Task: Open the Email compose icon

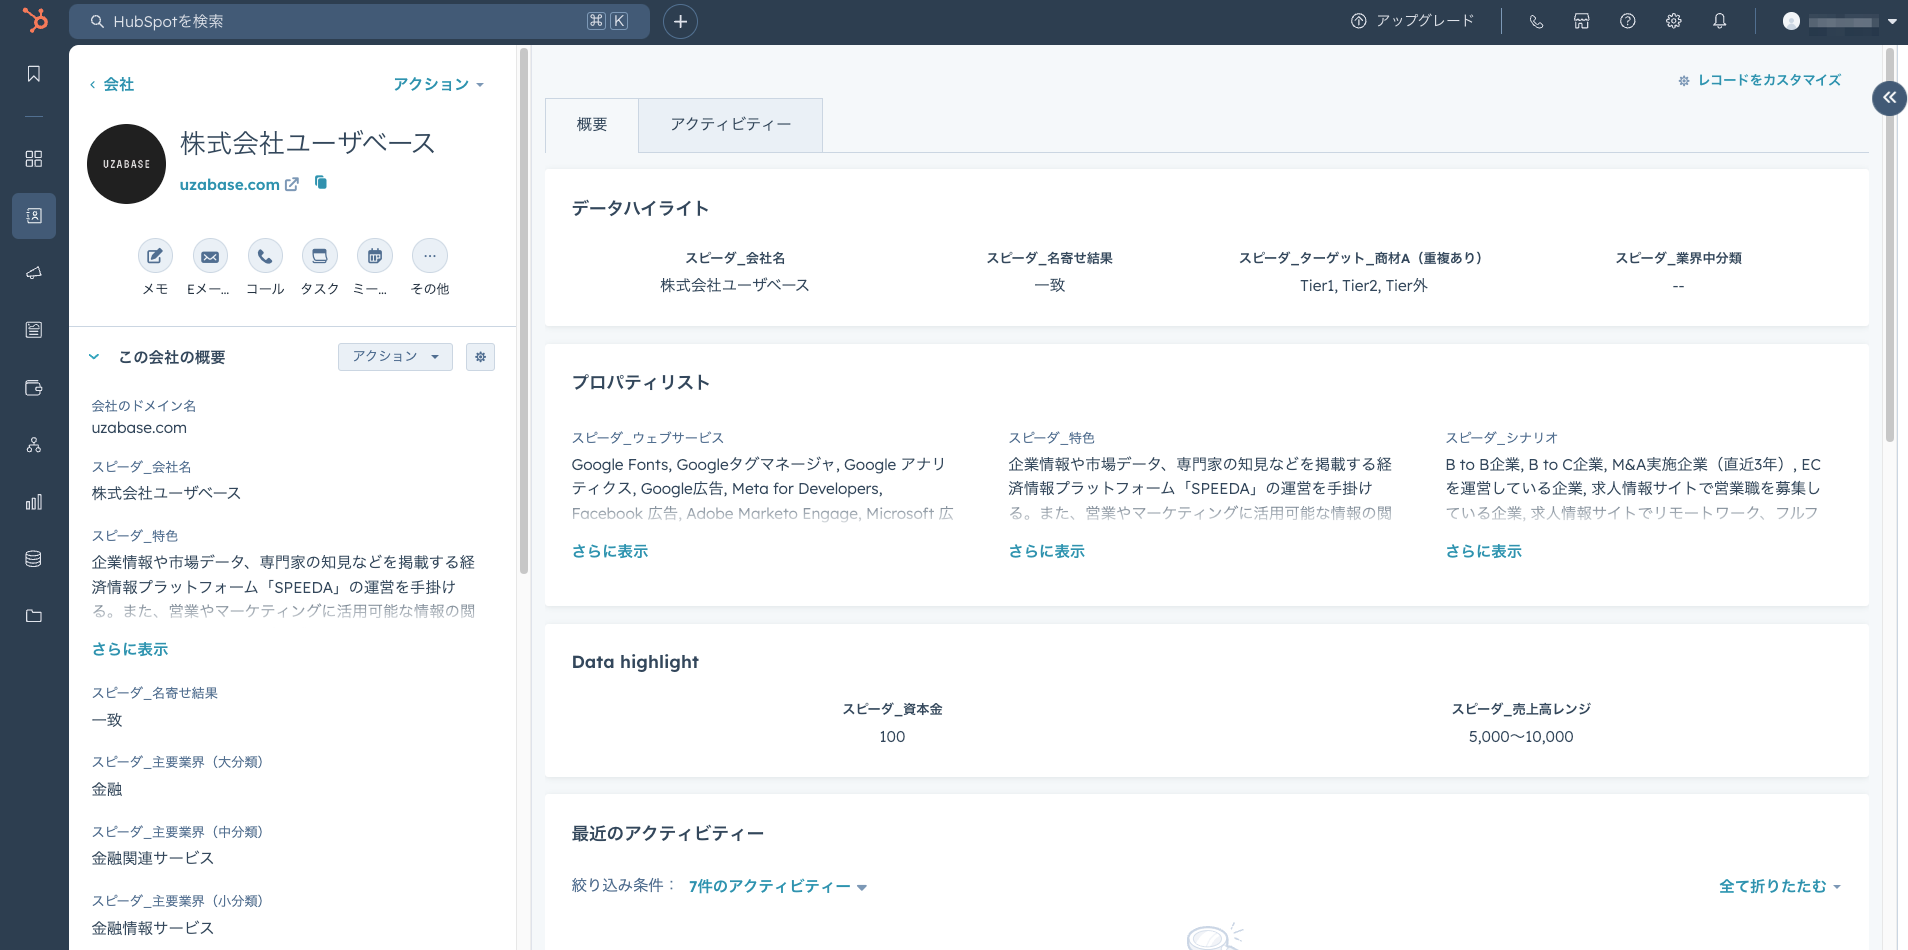Action: pos(210,257)
